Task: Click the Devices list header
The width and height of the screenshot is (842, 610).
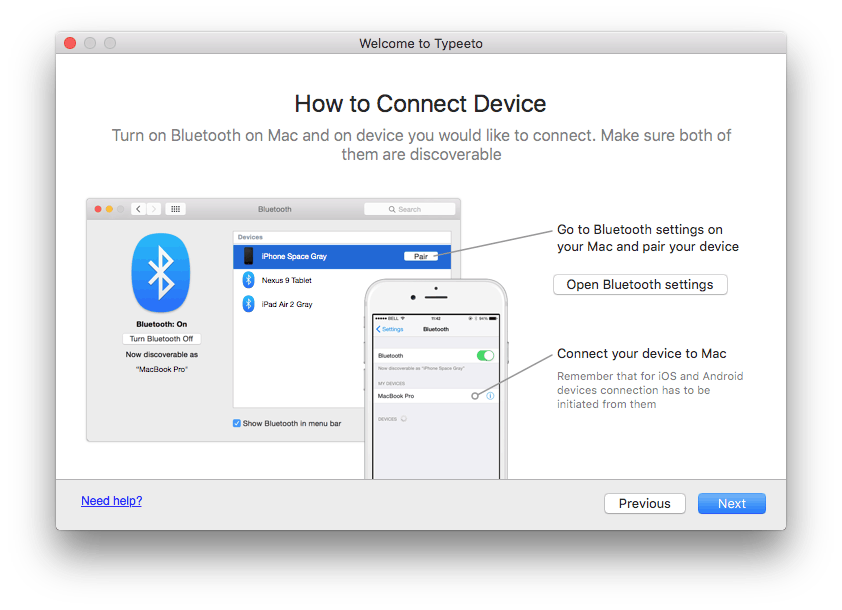Action: pos(342,237)
